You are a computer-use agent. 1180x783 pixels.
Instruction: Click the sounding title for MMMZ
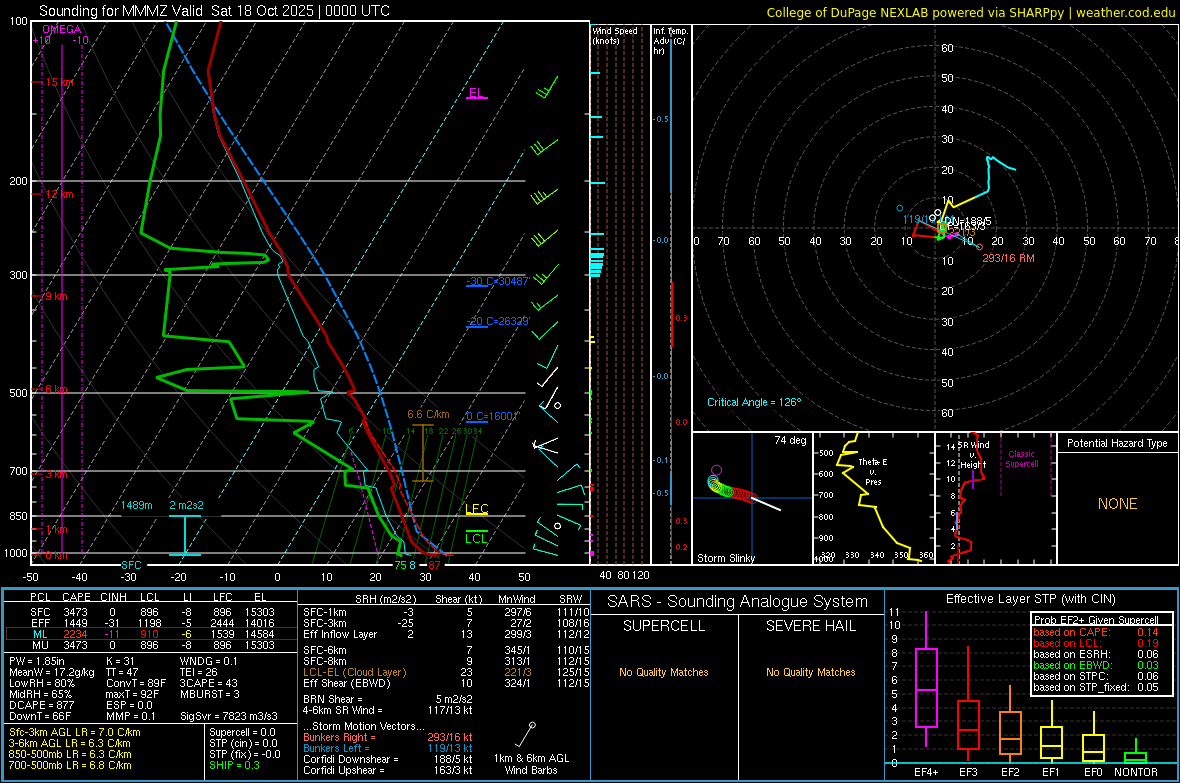[214, 11]
